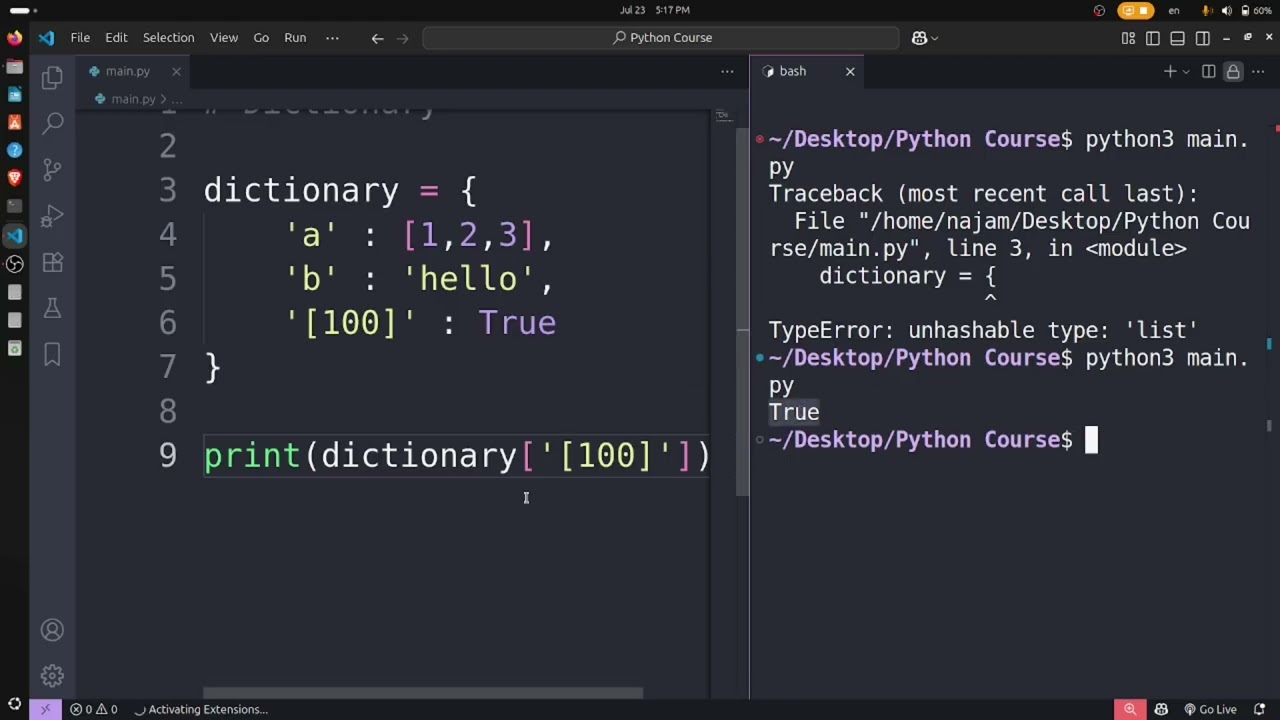
Task: Click the errors and warnings status indicator
Action: 93,709
